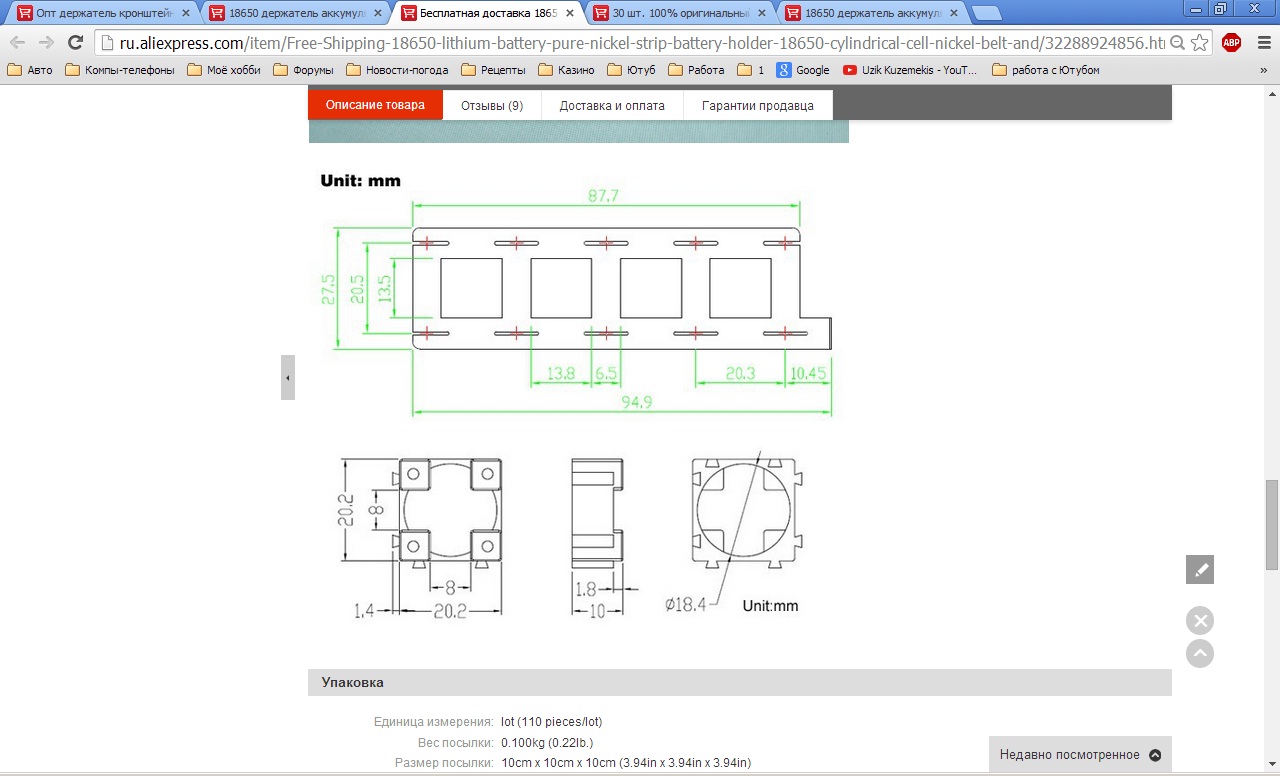
Task: Click the zoom magnifier icon in the address bar
Action: [x=1178, y=43]
